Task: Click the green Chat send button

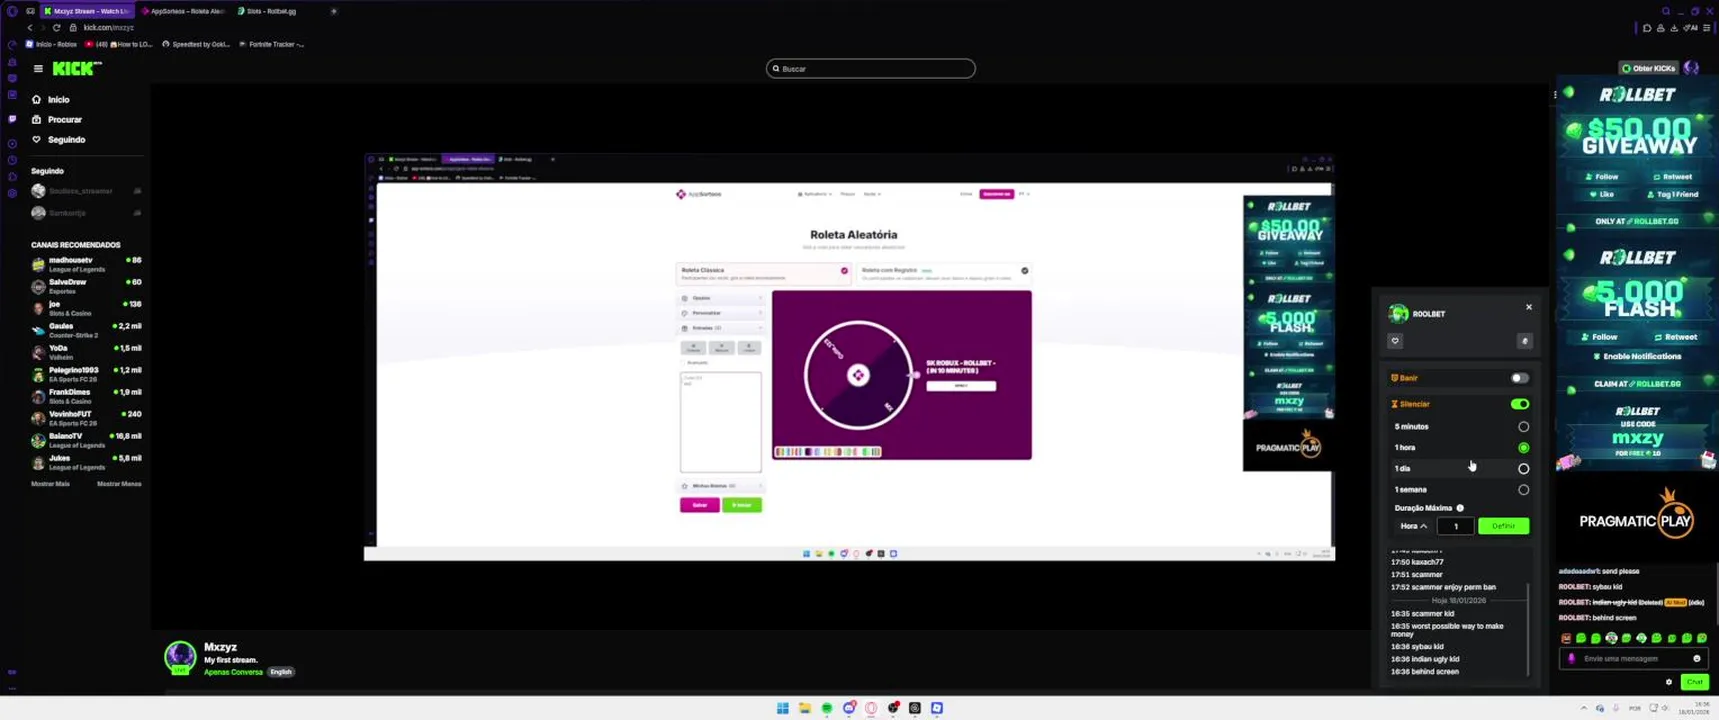Action: (1694, 682)
